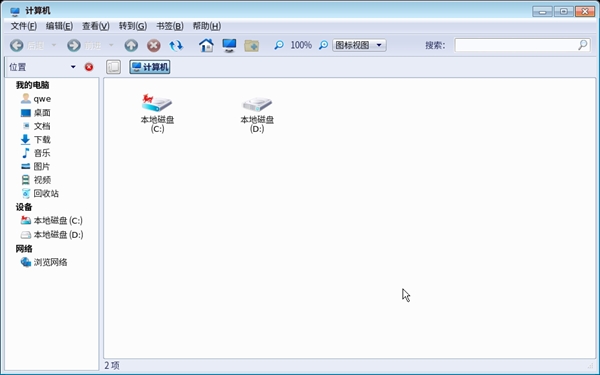Toggle the location text entry button
Image resolution: width=600 pixels, height=375 pixels.
[x=113, y=67]
